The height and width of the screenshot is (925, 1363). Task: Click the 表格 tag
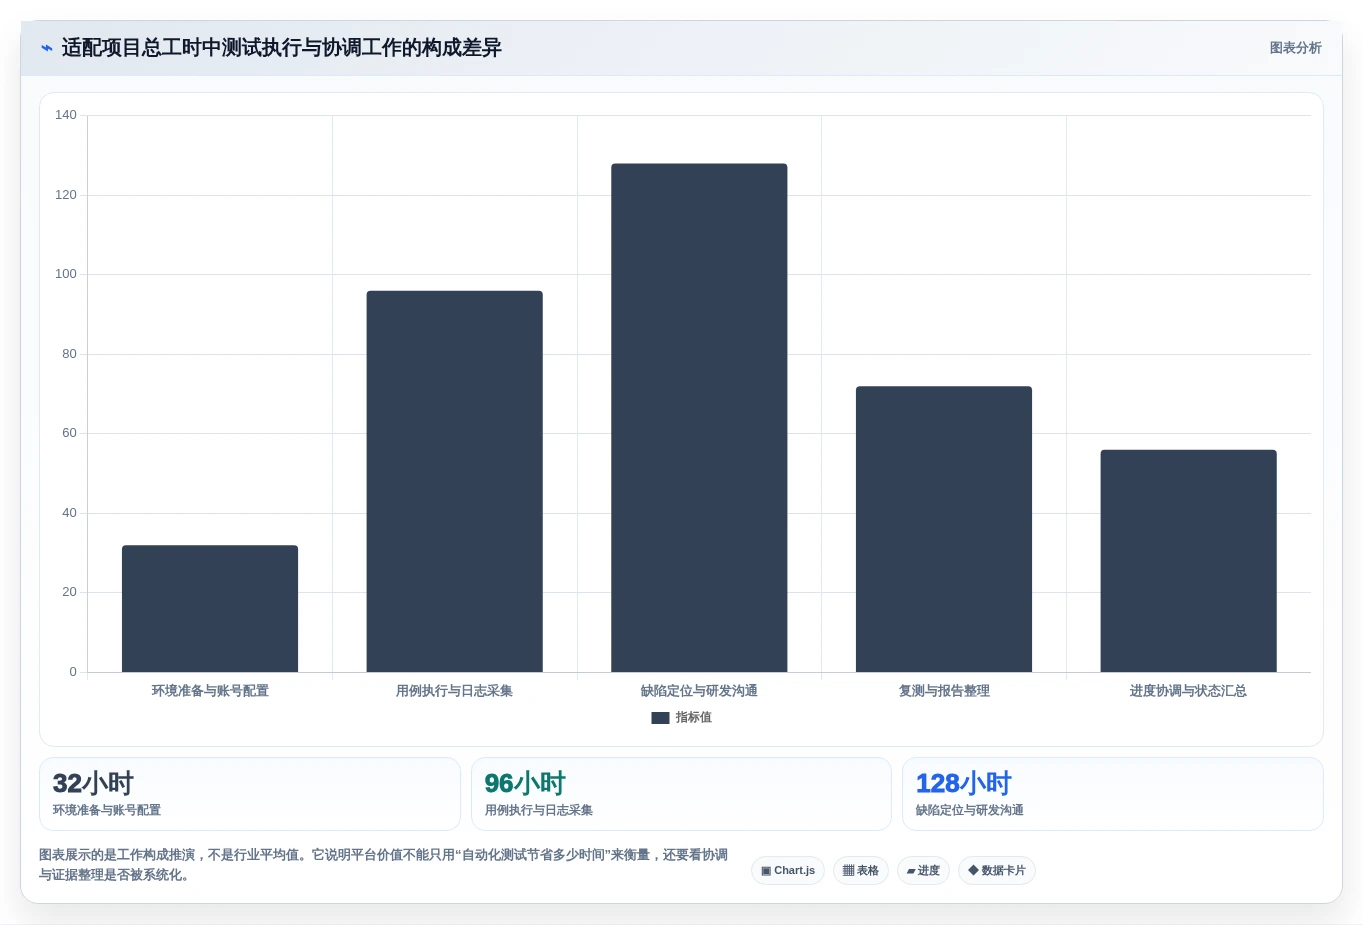coord(861,871)
